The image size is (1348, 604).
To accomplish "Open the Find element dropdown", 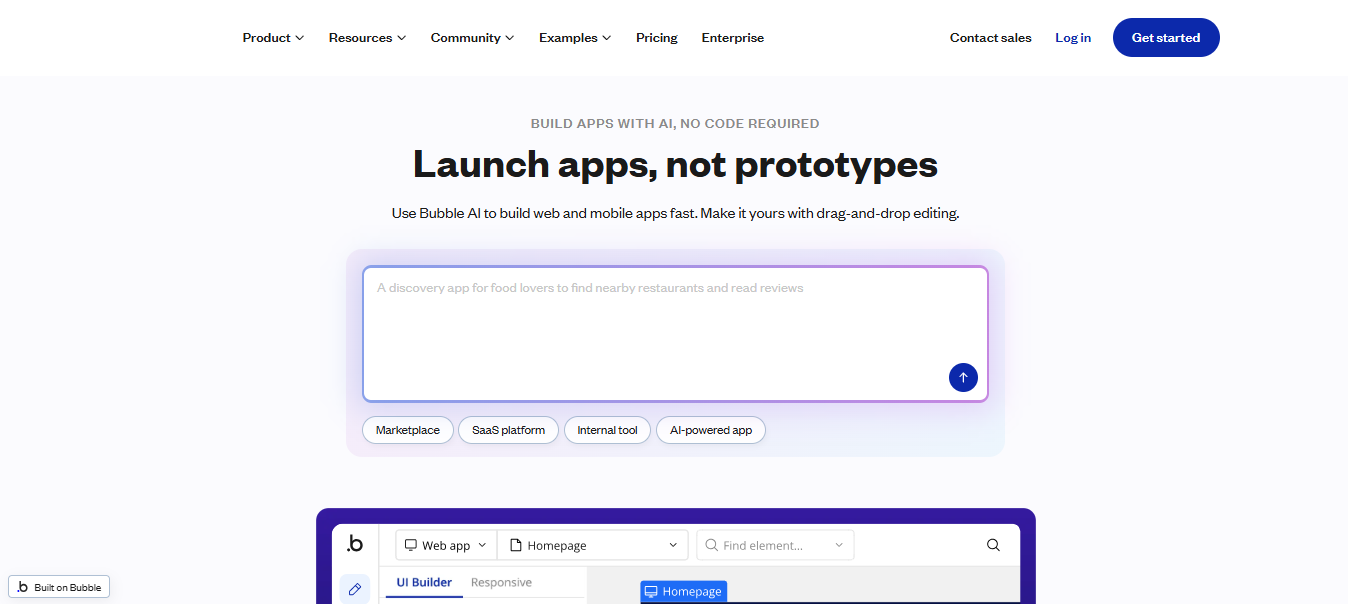I will [x=775, y=545].
